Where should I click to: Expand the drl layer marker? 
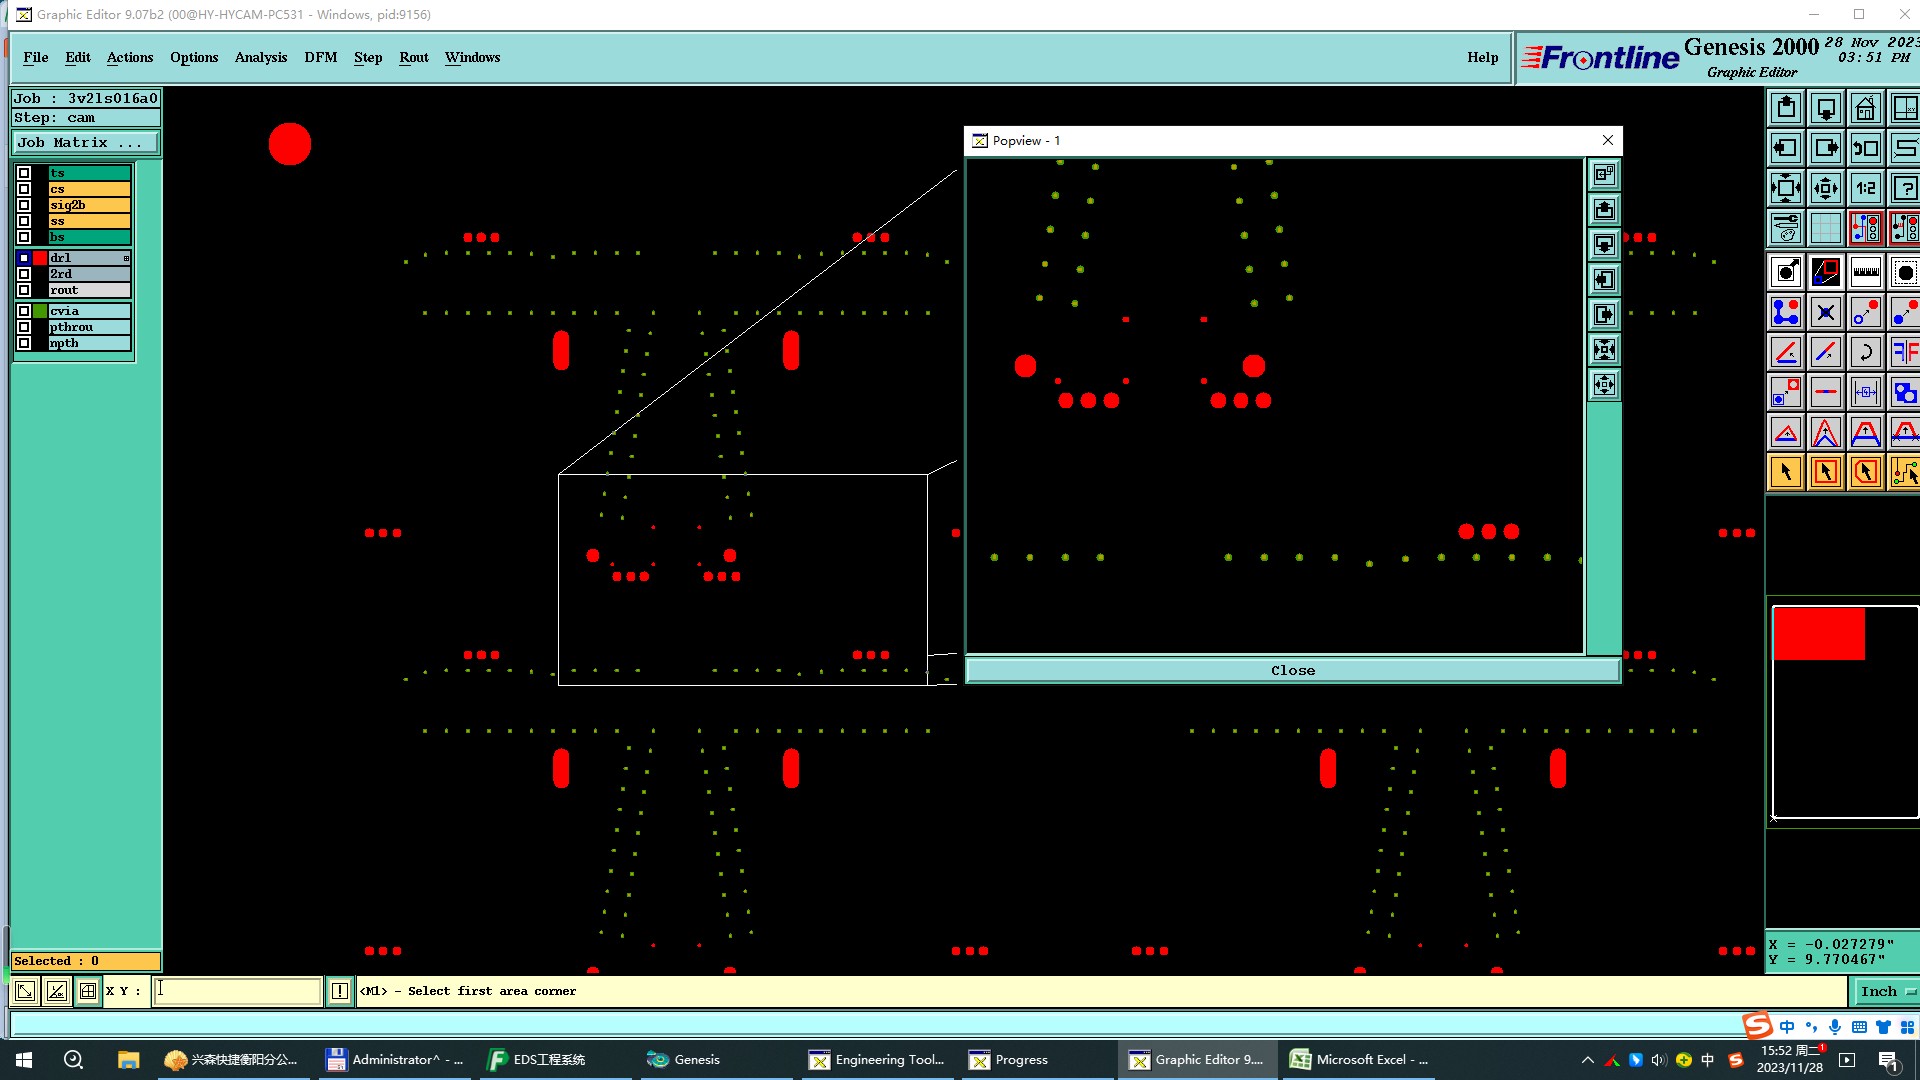pos(126,258)
